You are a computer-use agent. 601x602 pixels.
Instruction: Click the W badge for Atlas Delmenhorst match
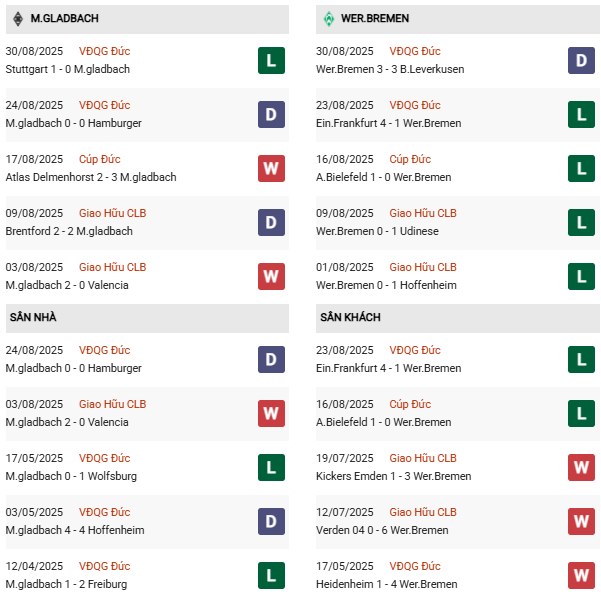pyautogui.click(x=271, y=168)
